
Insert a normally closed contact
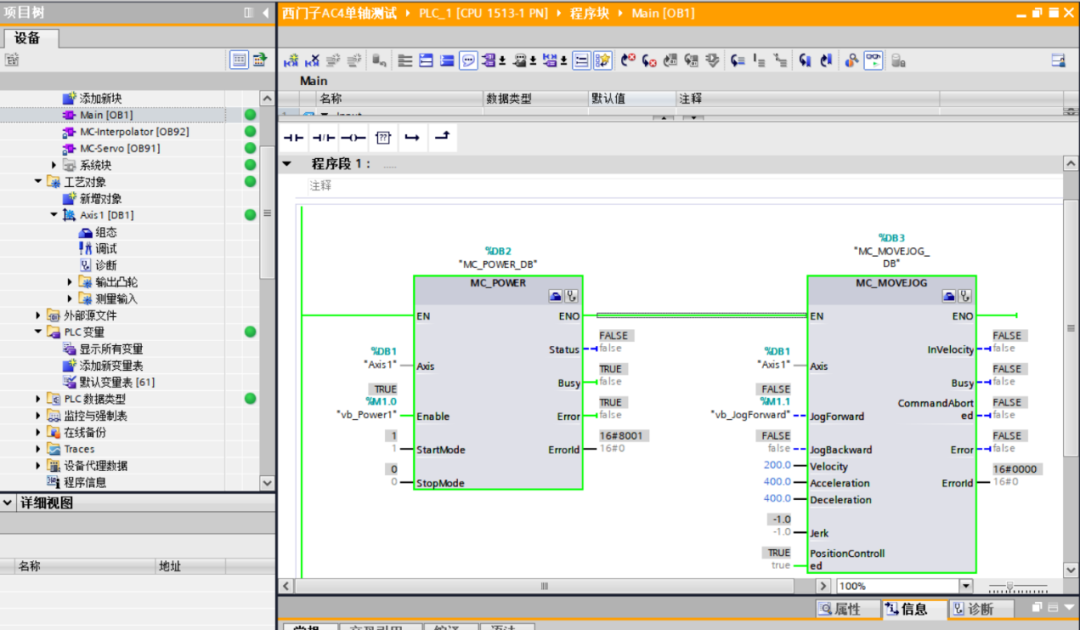[x=323, y=137]
